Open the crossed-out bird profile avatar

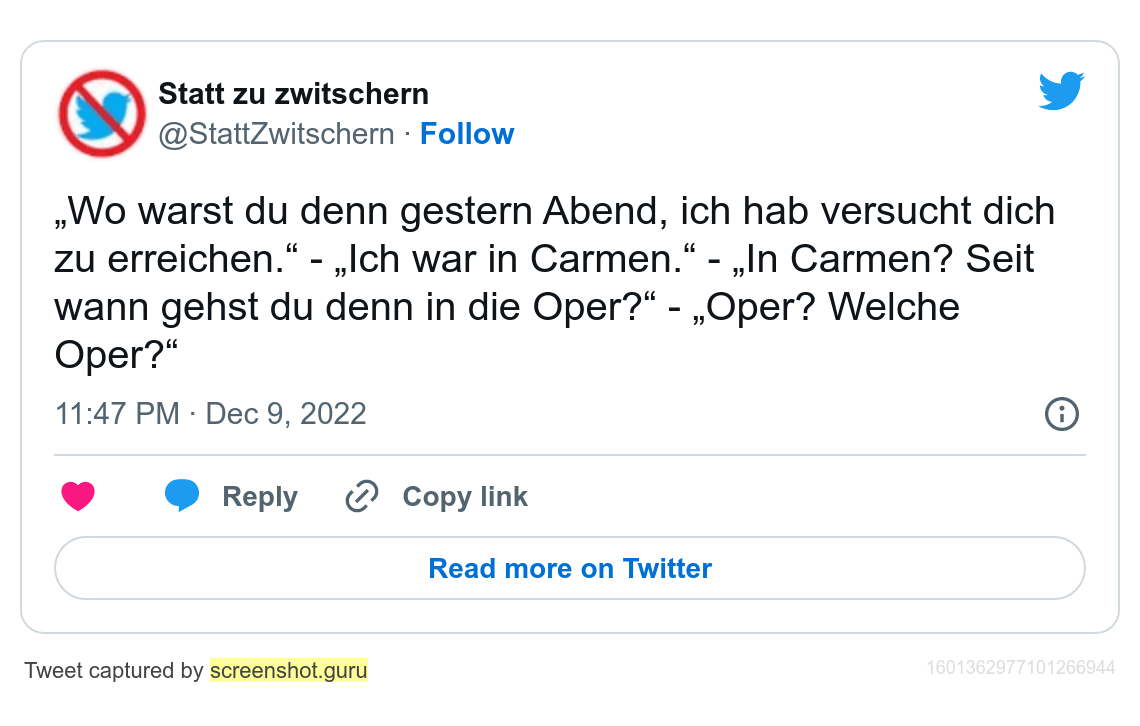(102, 113)
